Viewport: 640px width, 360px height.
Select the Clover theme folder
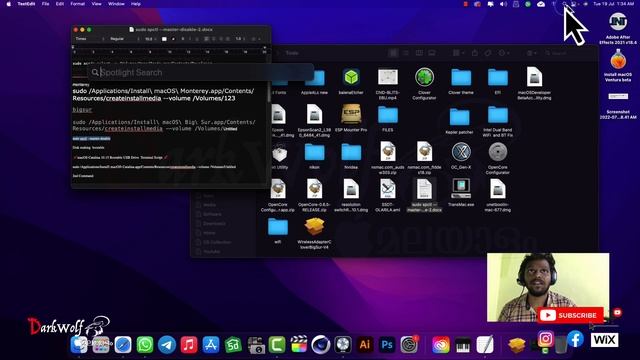[x=461, y=77]
